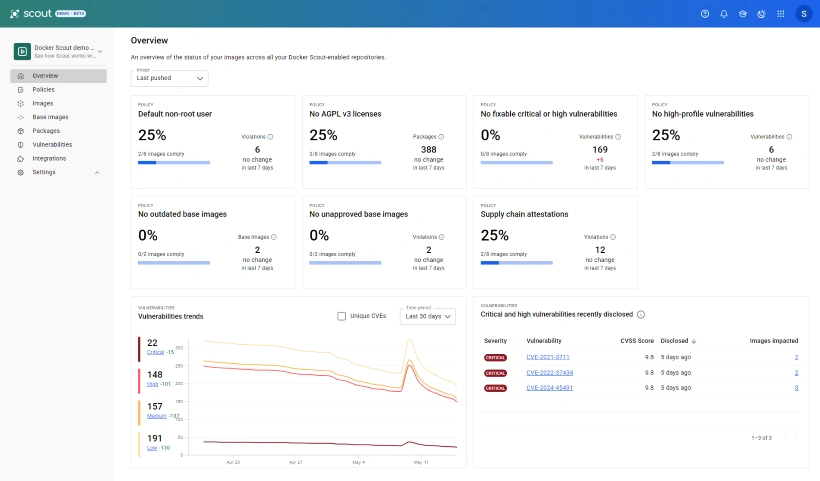
Task: Open the Default non-root user policy card
Action: 213,142
